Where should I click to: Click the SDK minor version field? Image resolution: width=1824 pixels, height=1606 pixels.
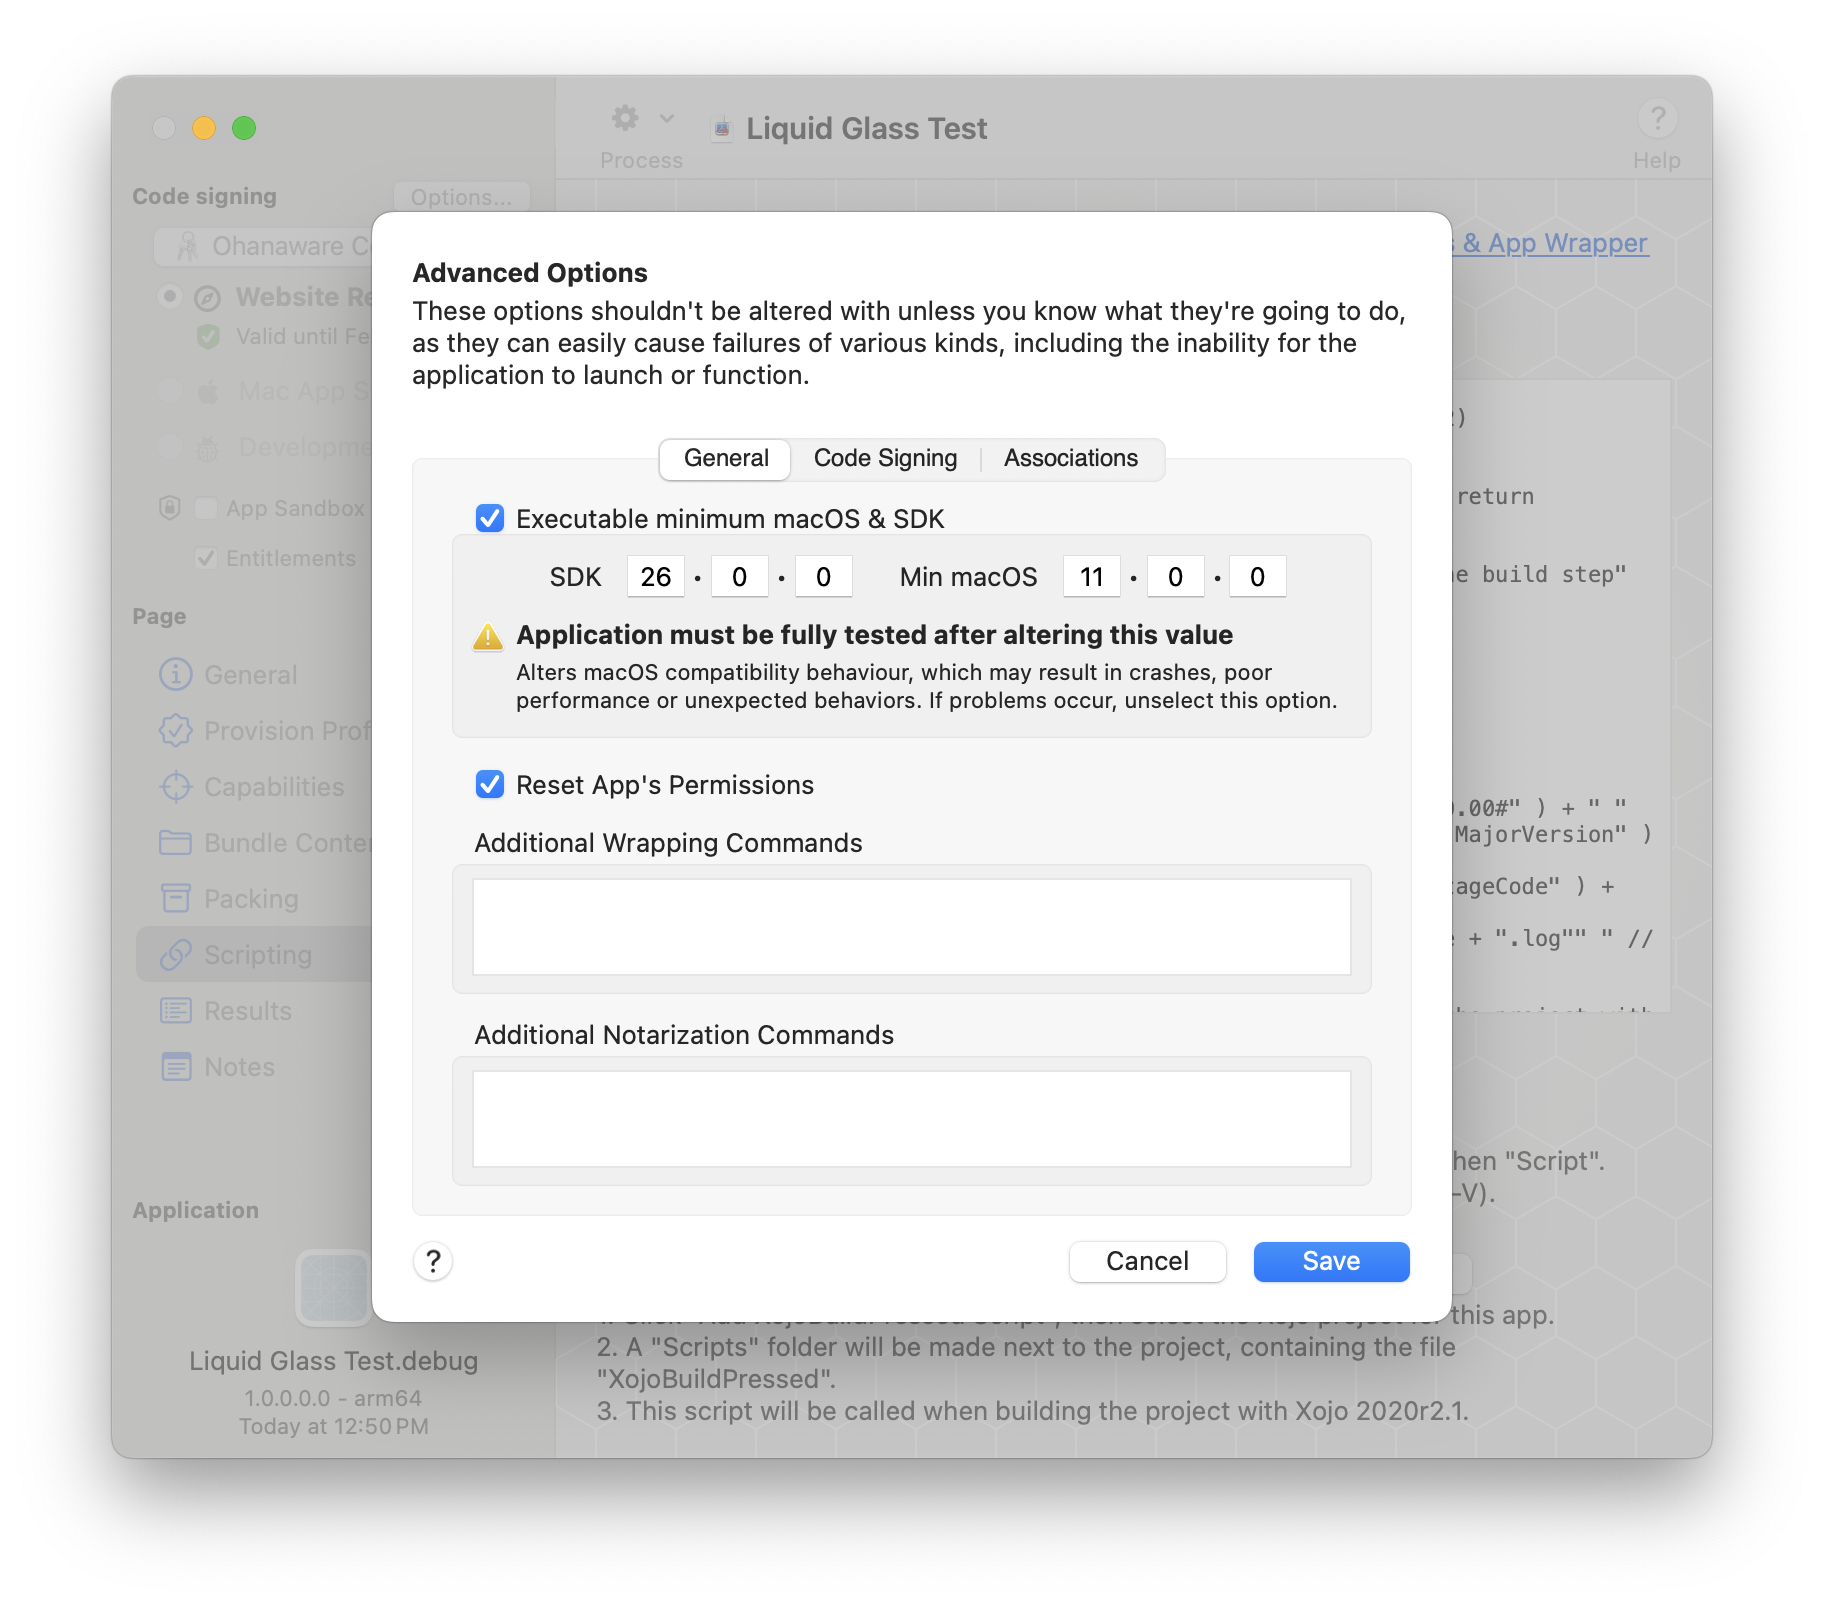tap(739, 577)
